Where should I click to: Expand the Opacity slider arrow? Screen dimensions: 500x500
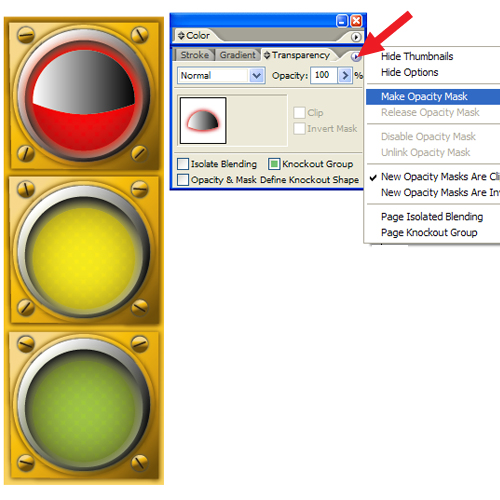click(x=345, y=75)
